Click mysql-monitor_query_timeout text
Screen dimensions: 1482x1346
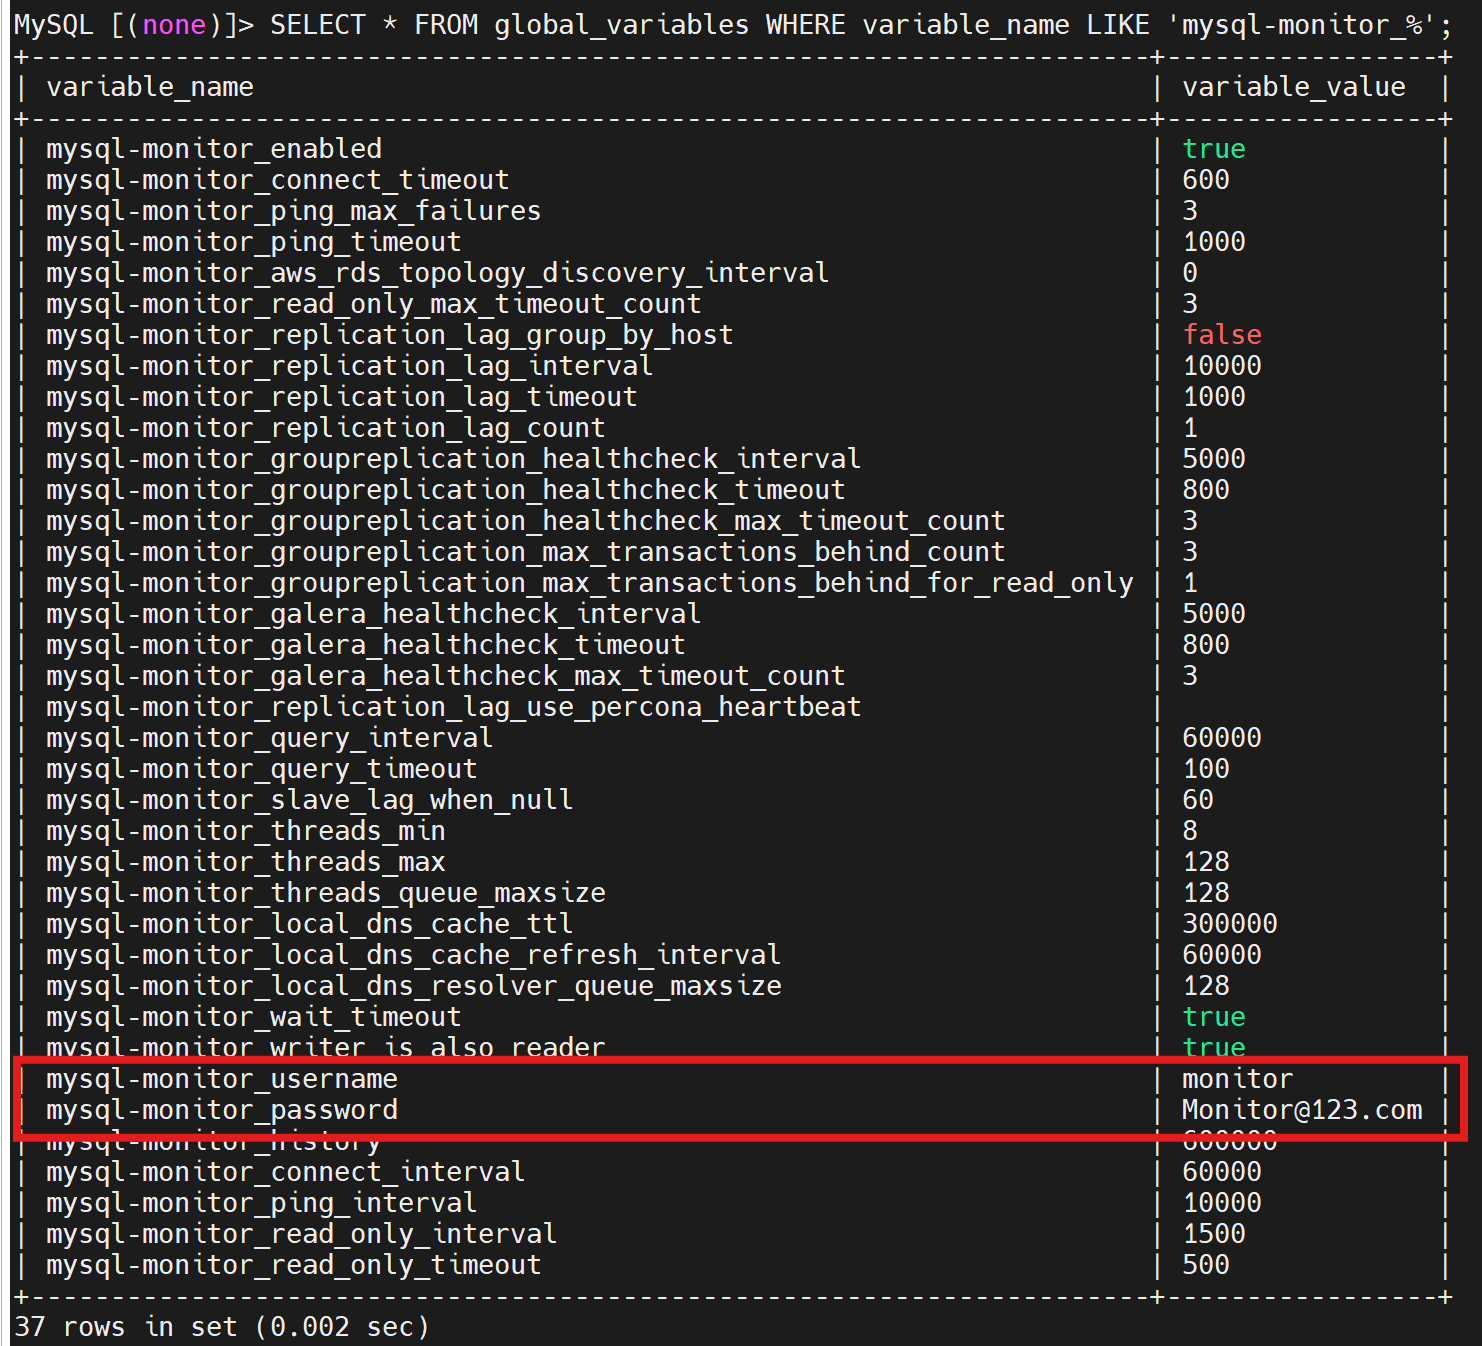click(262, 770)
